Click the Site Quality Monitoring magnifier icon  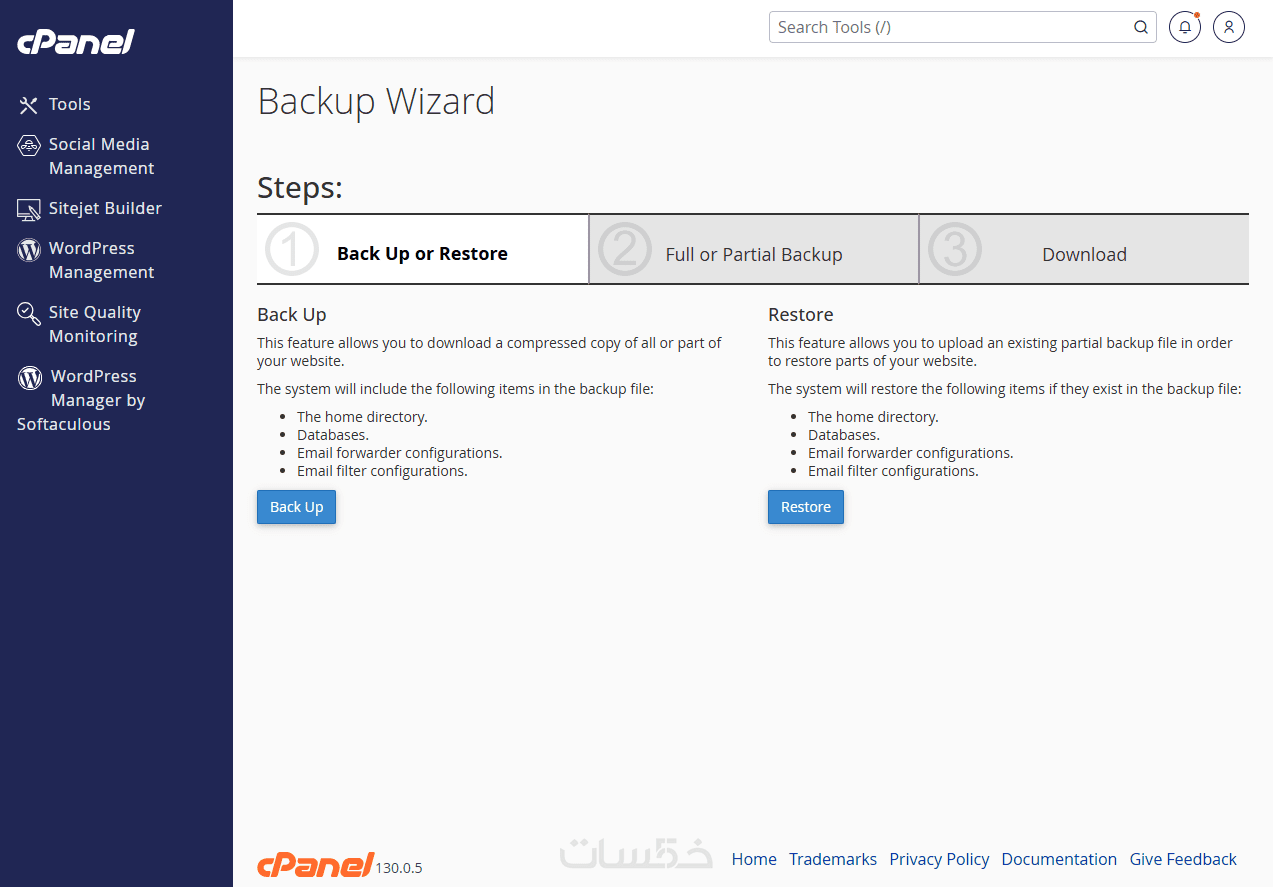coord(29,314)
